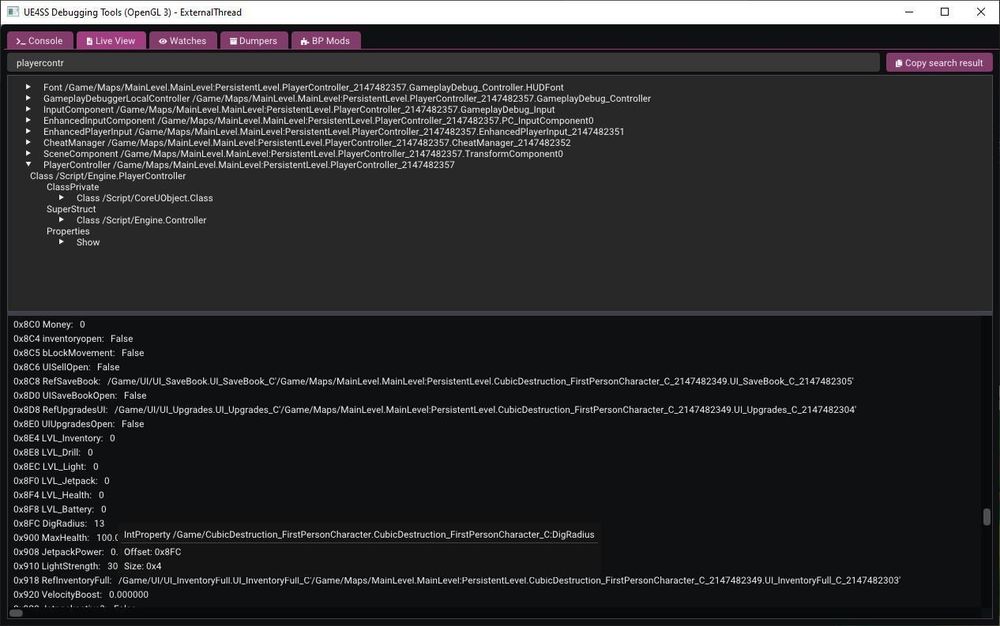Click the LVL_Inventory property row
The height and width of the screenshot is (626, 1000).
click(x=64, y=439)
